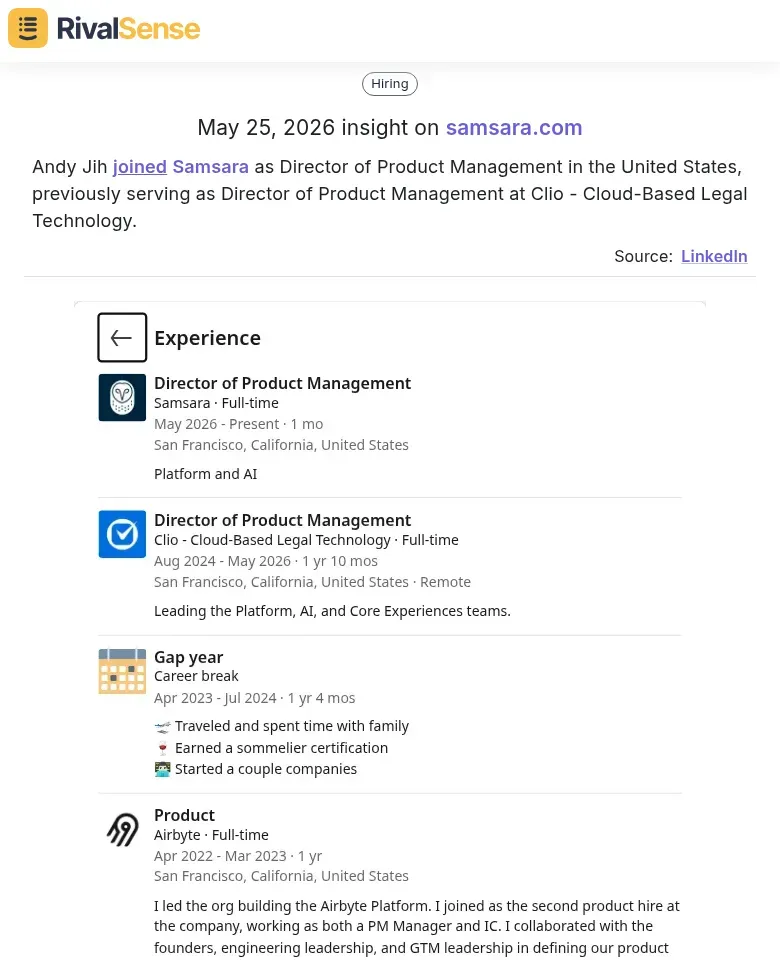Screen dimensions: 780x960
Task: Click the 'Product' job title
Action: 184,816
